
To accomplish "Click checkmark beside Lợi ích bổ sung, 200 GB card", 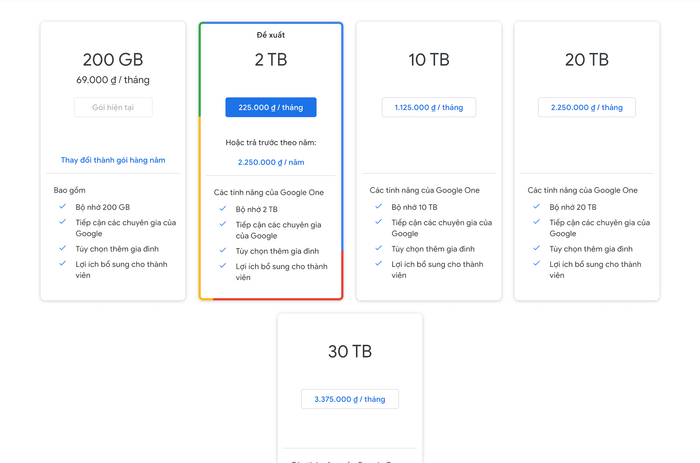I will [62, 263].
